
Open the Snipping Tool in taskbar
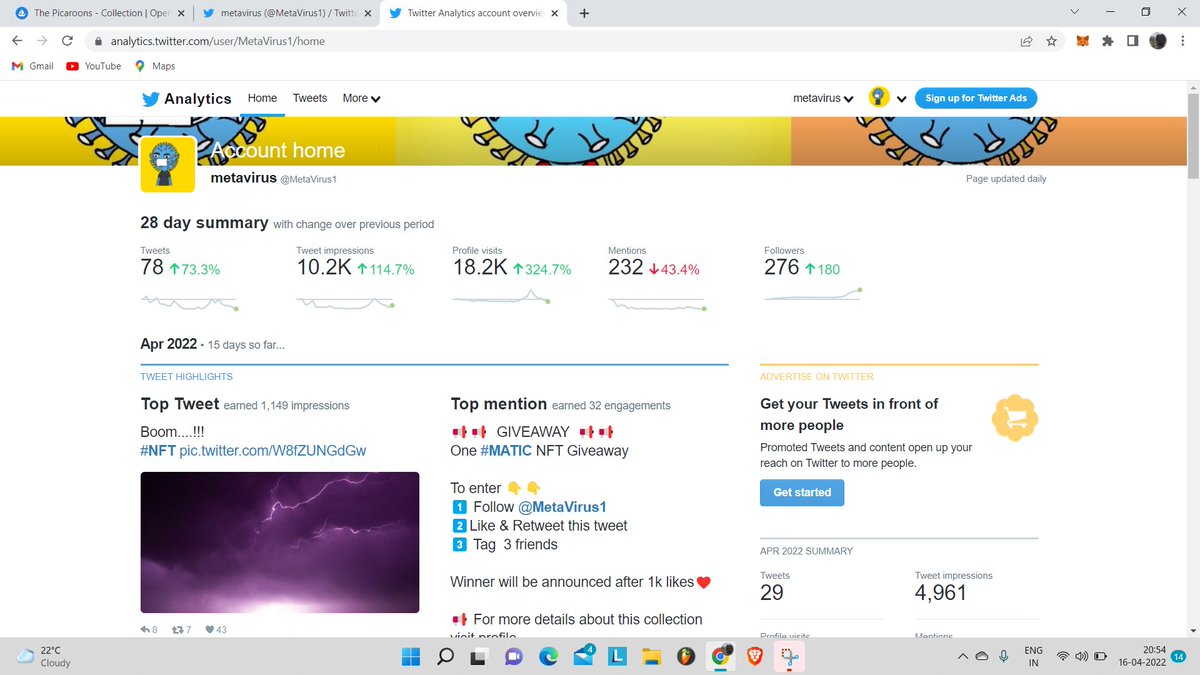(x=788, y=657)
